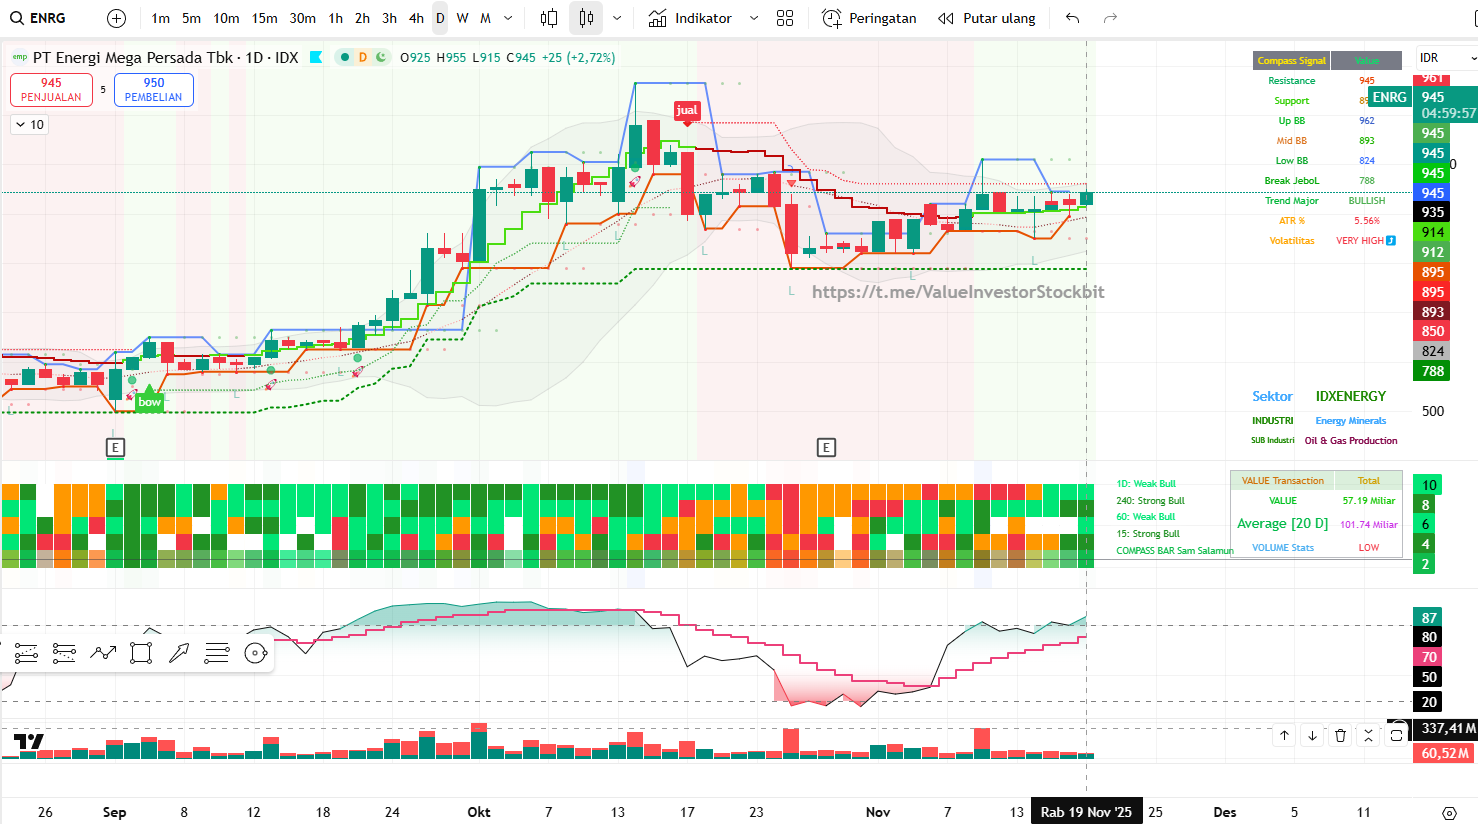Choose the 30m timeframe
Image resolution: width=1478 pixels, height=824 pixels.
click(x=302, y=18)
